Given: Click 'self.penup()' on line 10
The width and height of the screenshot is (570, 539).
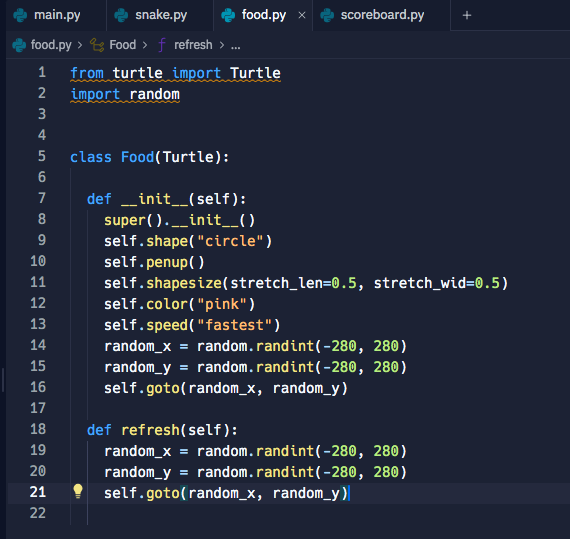Looking at the screenshot, I should tap(154, 262).
